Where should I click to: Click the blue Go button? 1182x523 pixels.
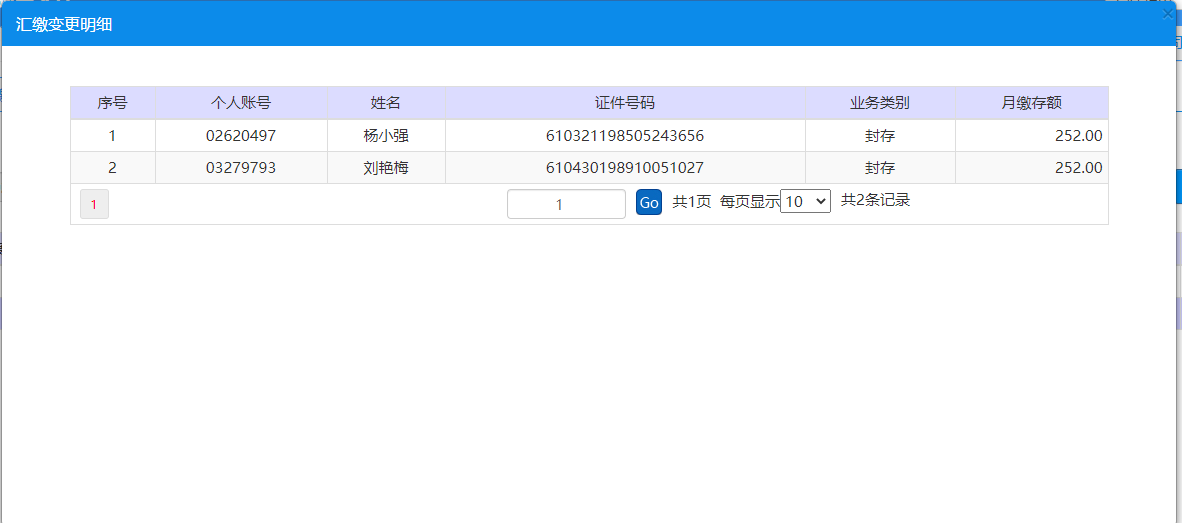[x=648, y=203]
